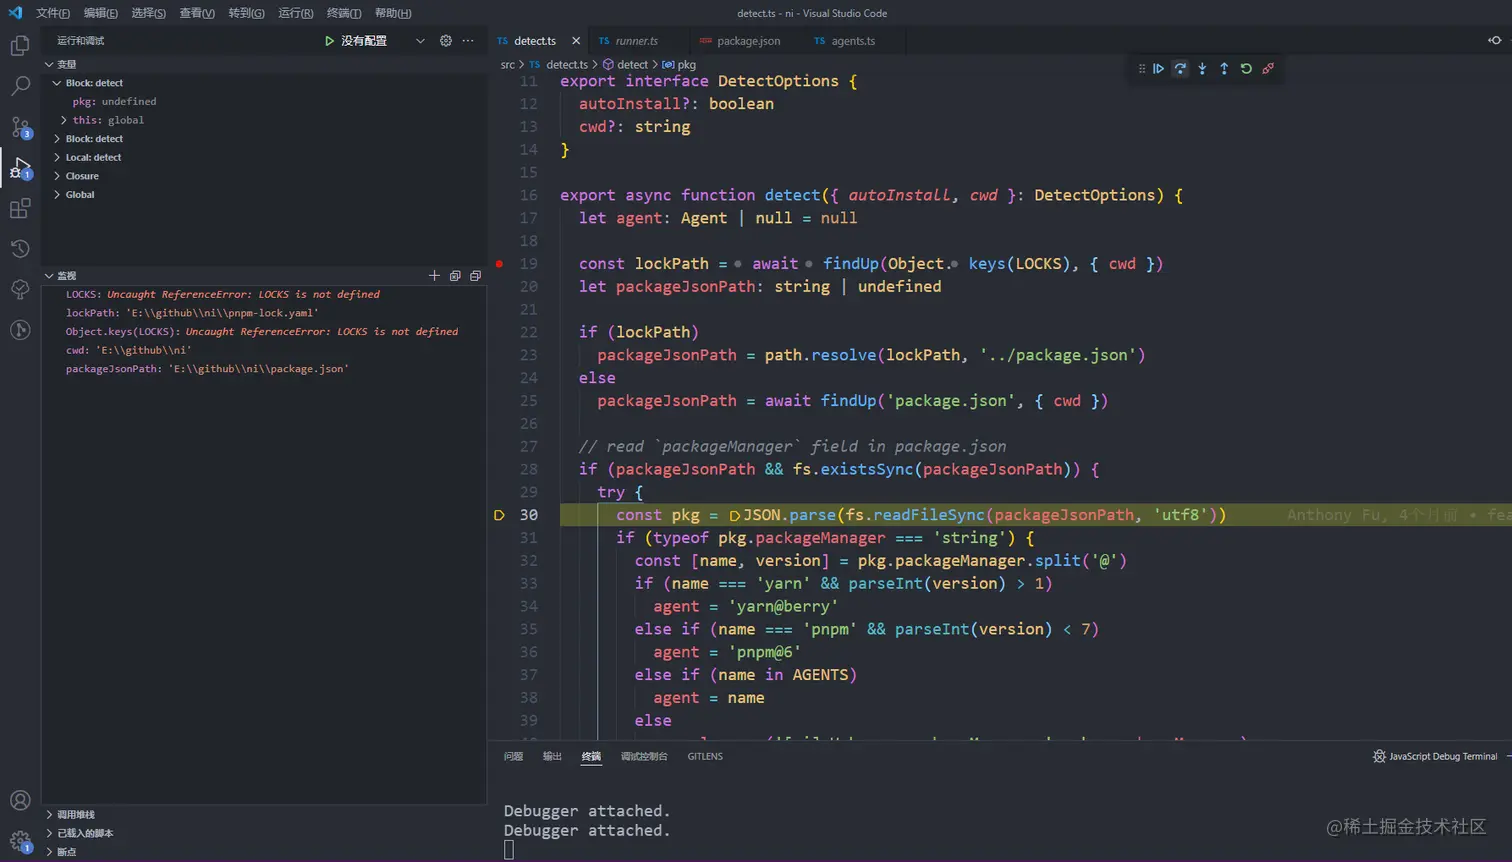The height and width of the screenshot is (862, 1512).
Task: Expand the 已载入的脚本 loaded scripts section
Action: 49,833
